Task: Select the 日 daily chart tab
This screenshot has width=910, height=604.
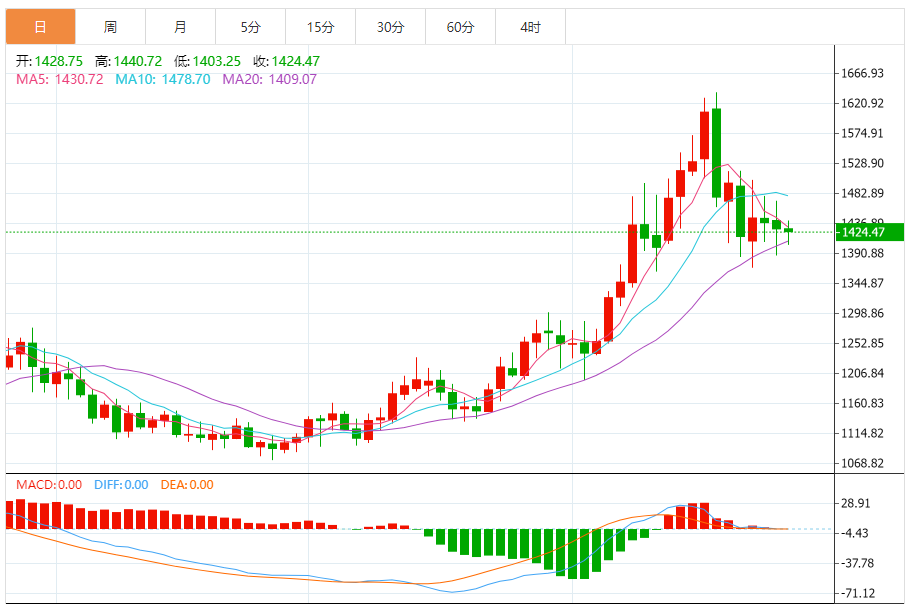Action: coord(40,27)
